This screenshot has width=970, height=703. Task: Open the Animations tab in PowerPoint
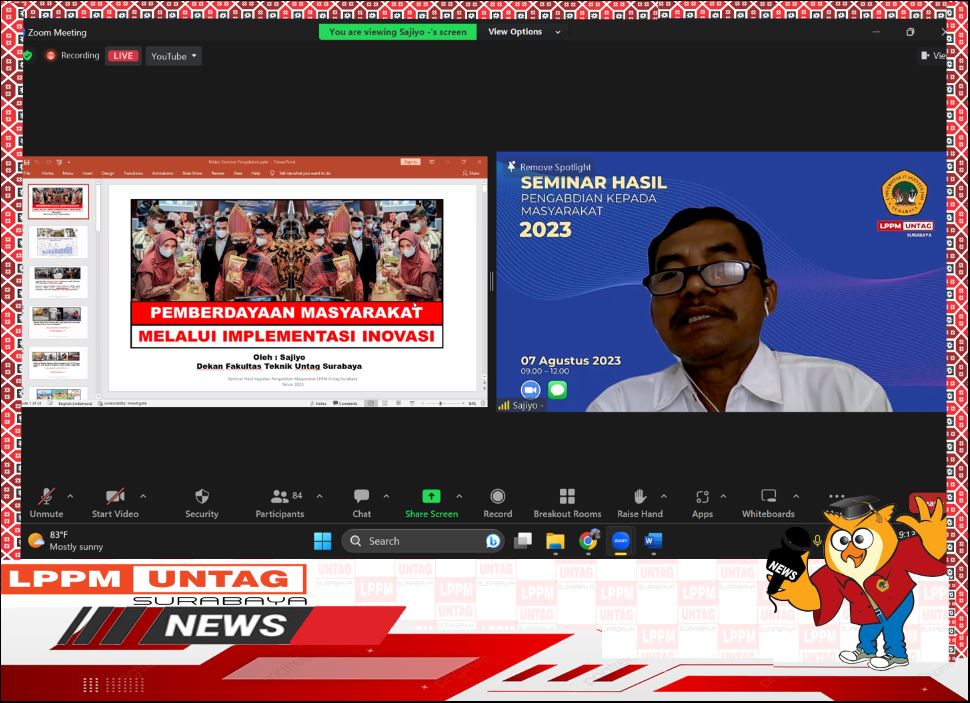click(163, 173)
